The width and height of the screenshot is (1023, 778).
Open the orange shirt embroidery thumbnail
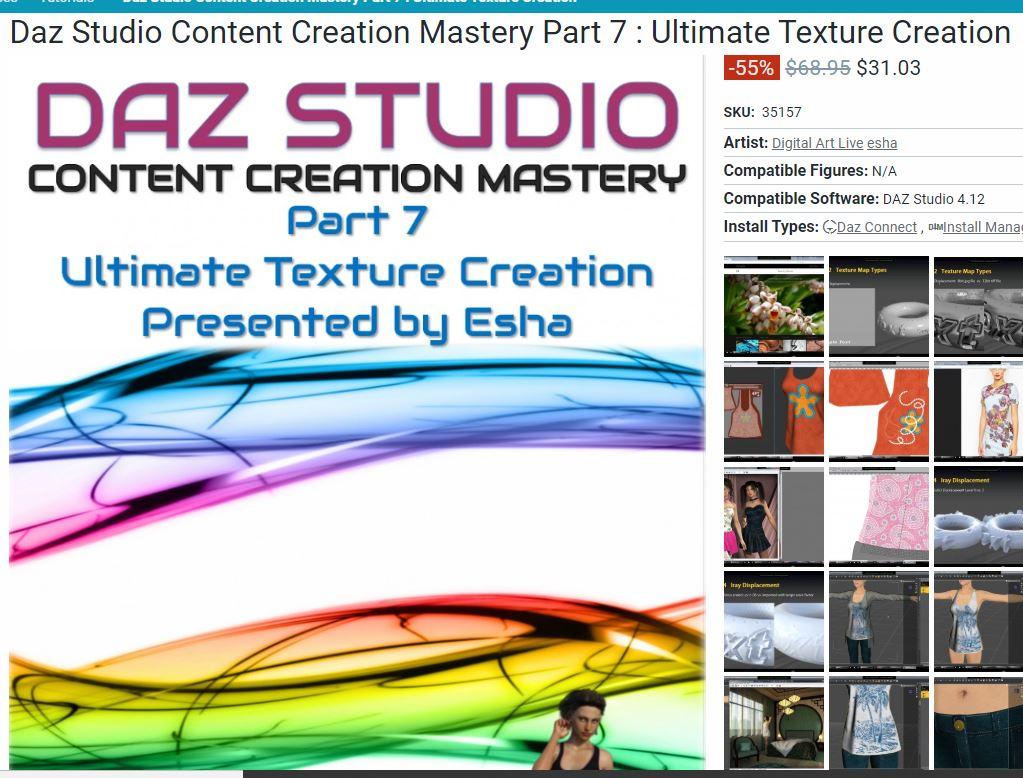click(879, 411)
